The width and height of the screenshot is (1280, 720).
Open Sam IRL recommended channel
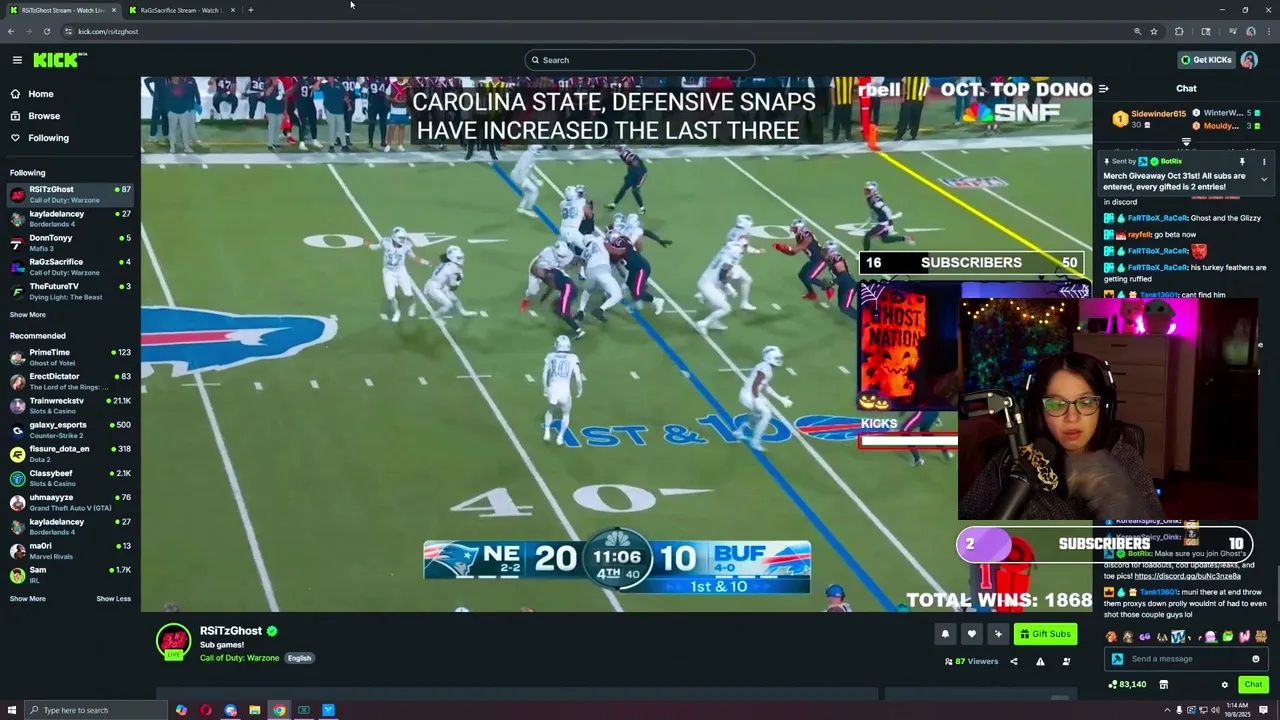point(70,575)
